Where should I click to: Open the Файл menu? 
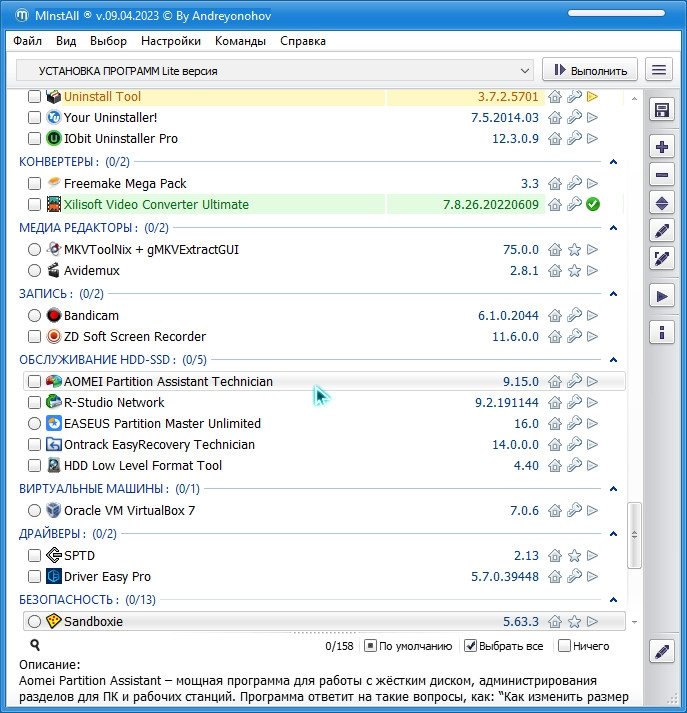tap(27, 41)
